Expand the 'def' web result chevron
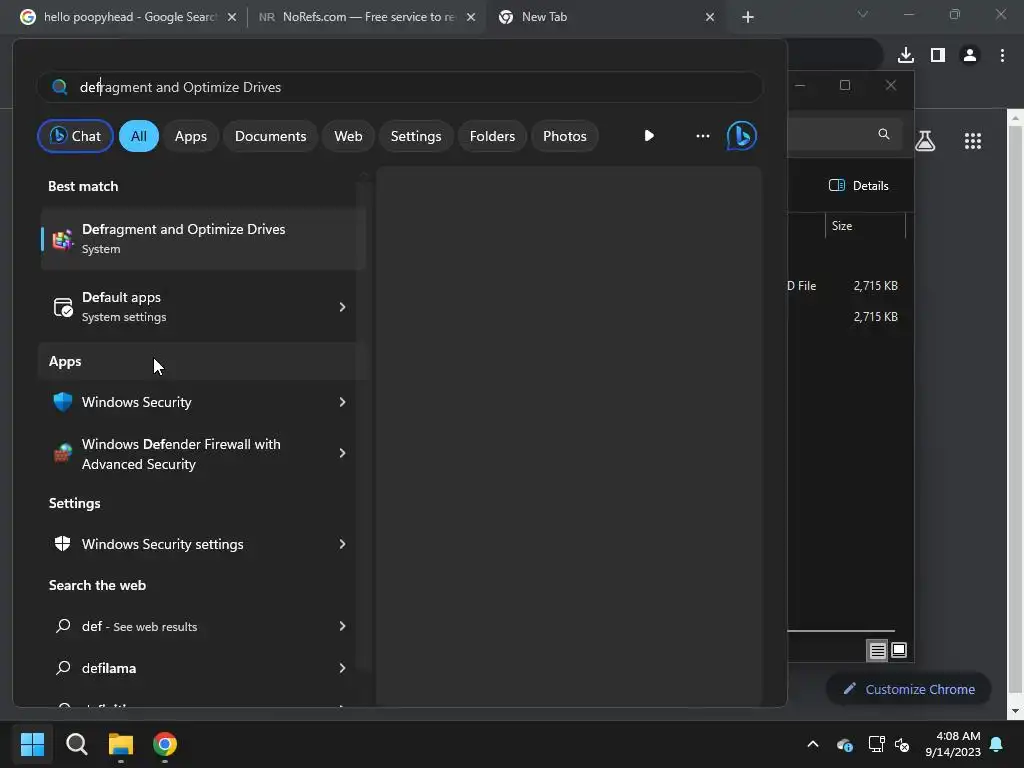This screenshot has width=1024, height=768. 342,626
